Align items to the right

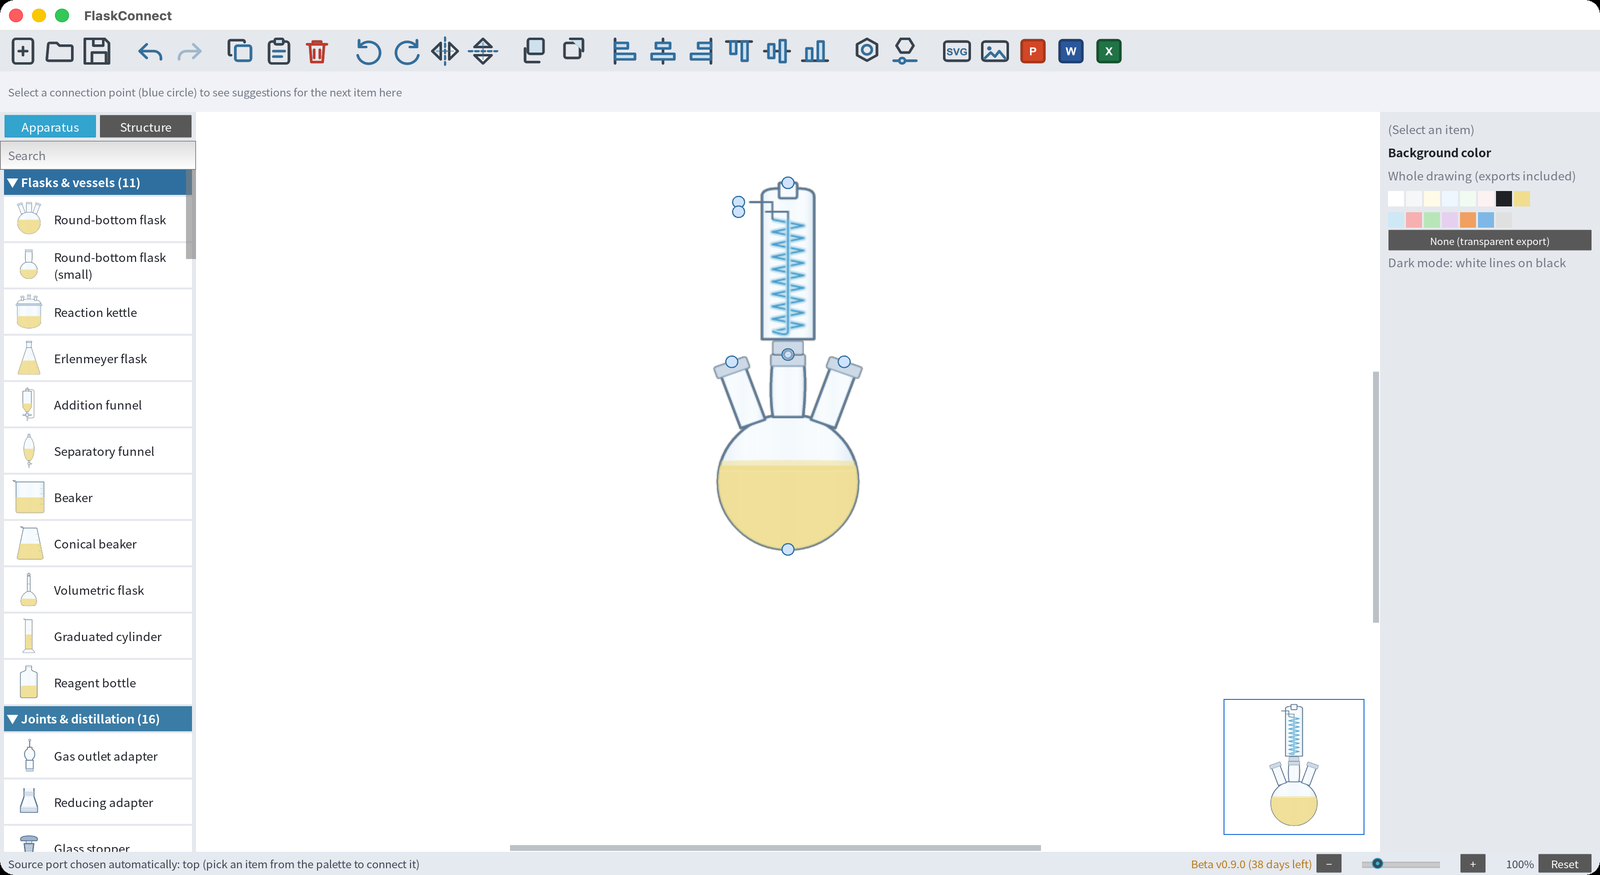click(x=702, y=51)
